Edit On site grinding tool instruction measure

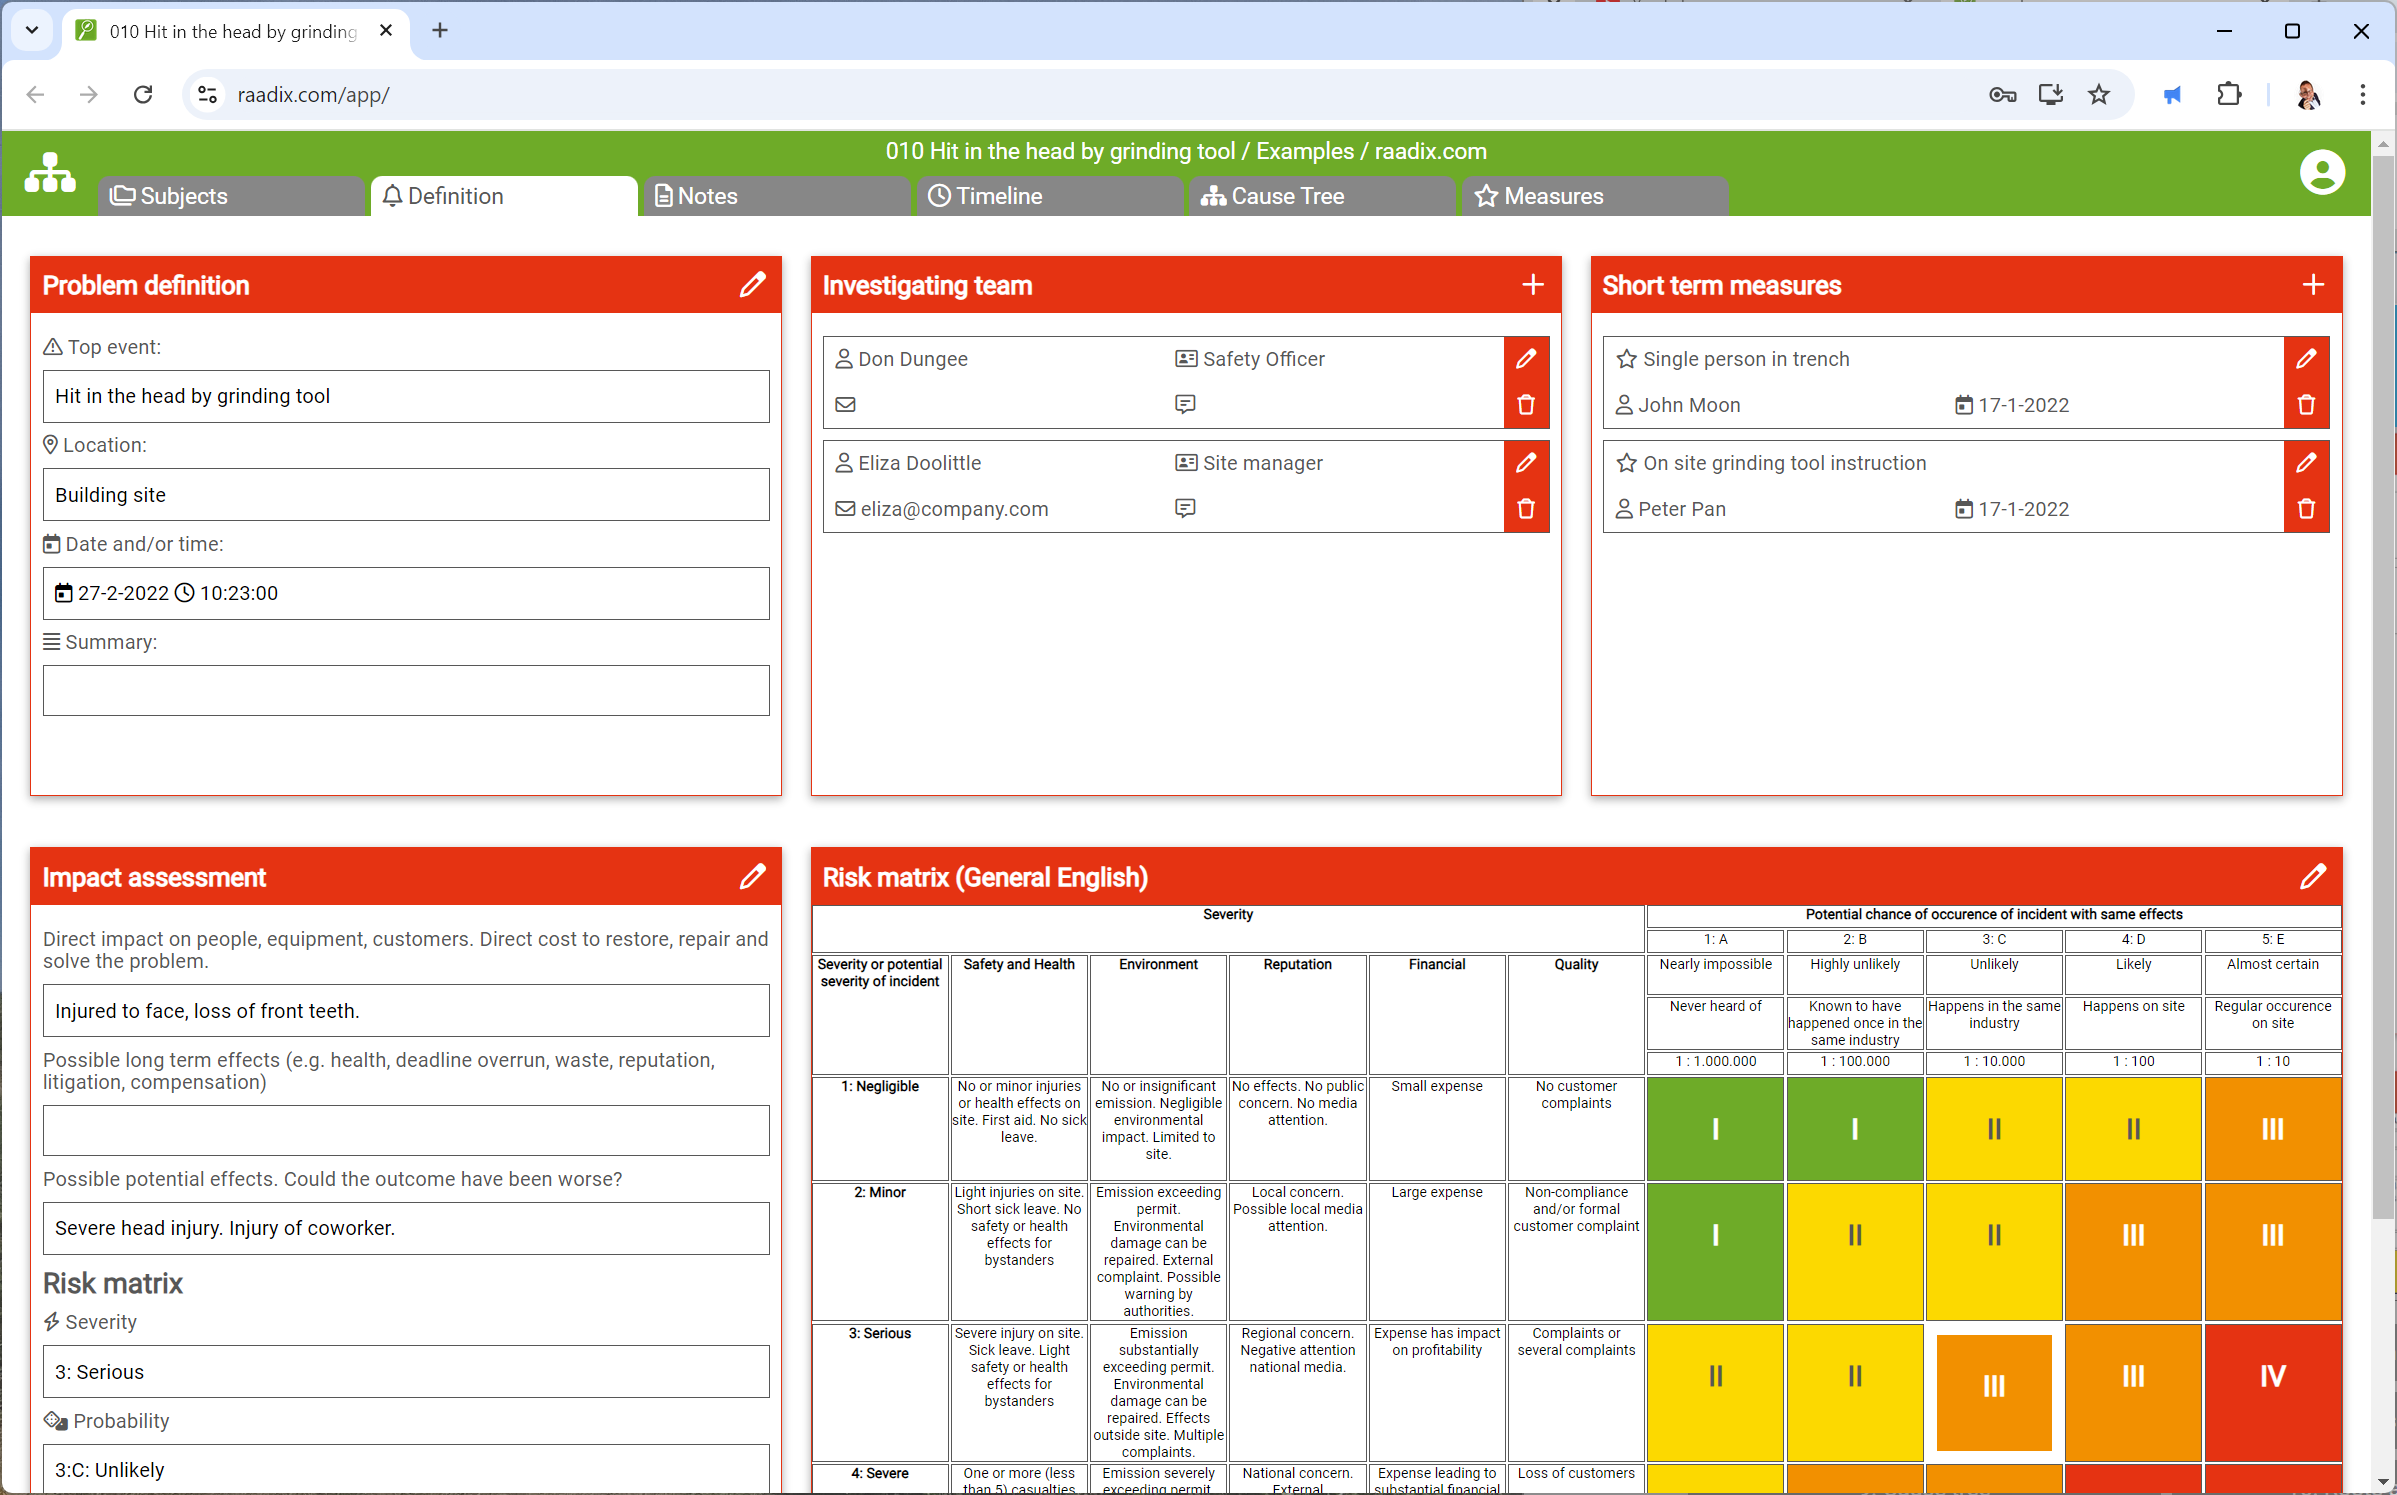[x=2306, y=463]
